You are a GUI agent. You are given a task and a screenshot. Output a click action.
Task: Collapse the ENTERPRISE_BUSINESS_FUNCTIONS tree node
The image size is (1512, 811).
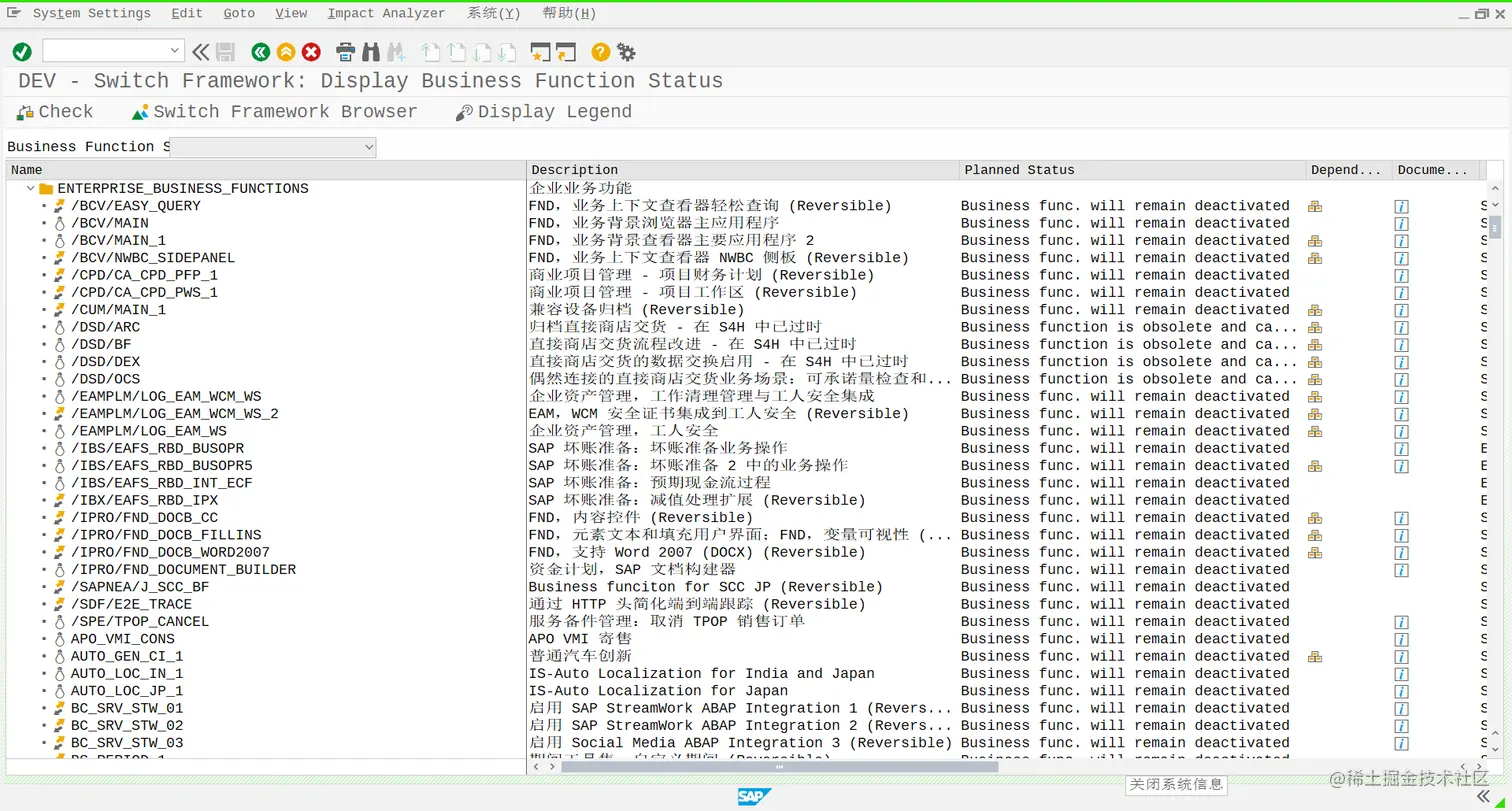[x=31, y=188]
